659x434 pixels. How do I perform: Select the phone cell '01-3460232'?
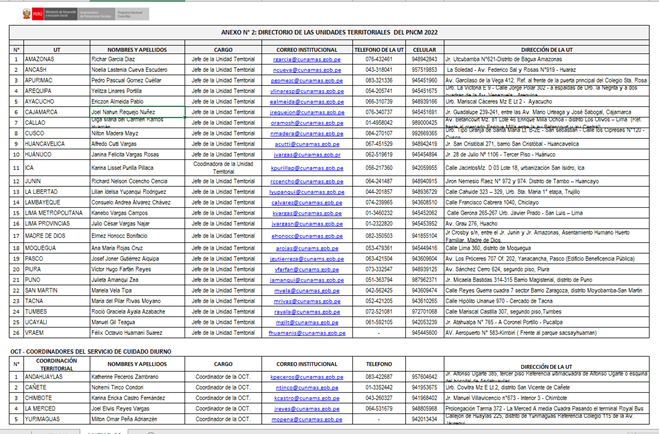(x=379, y=213)
